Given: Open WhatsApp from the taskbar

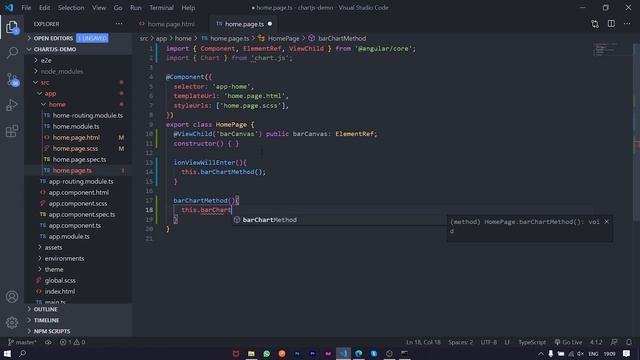Looking at the screenshot, I should pyautogui.click(x=267, y=353).
